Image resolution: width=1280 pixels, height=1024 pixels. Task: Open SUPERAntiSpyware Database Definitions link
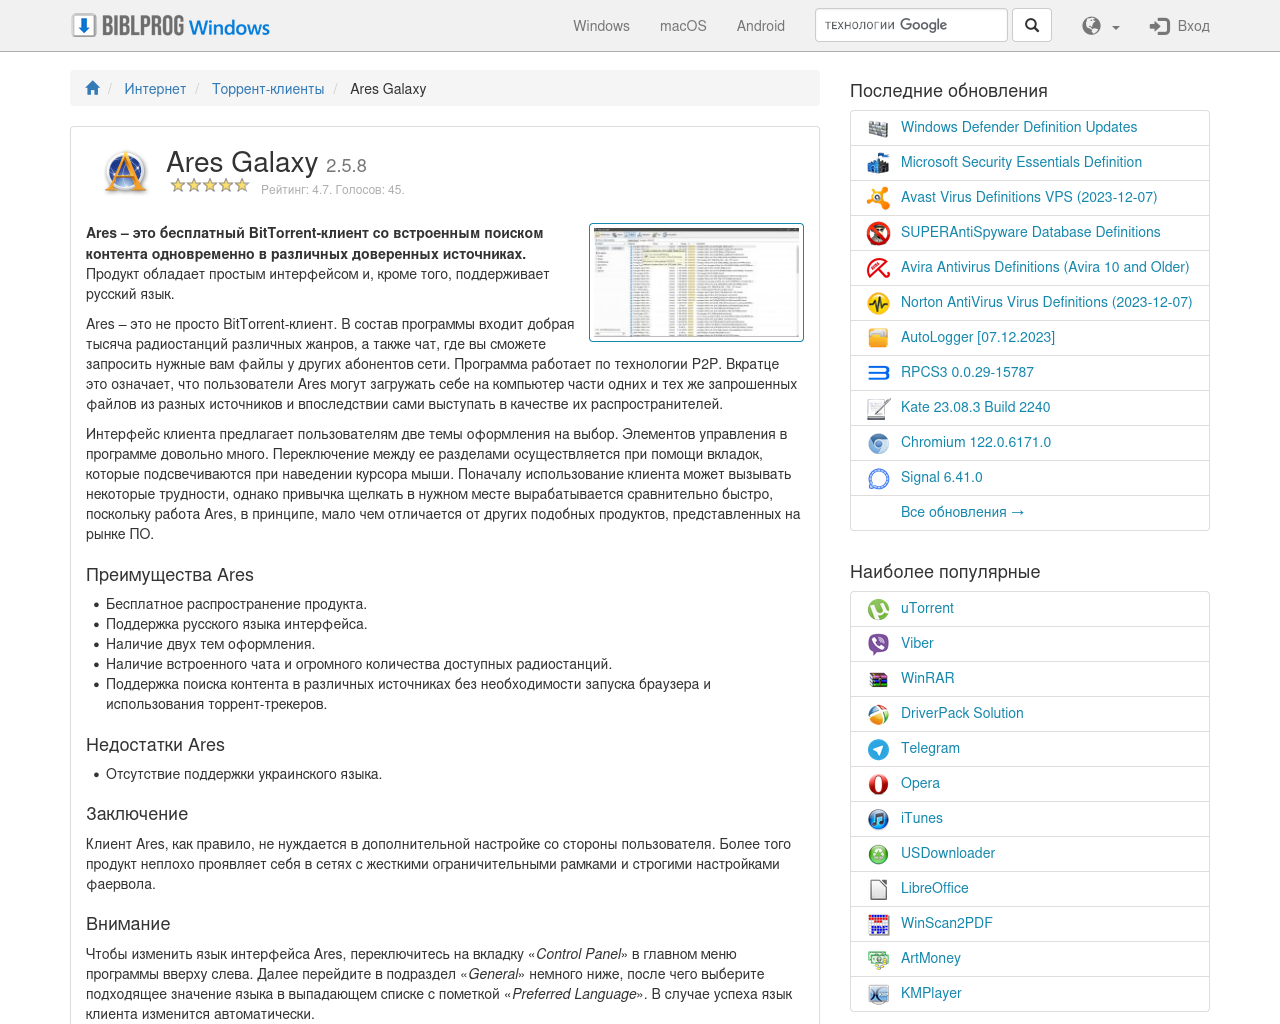1031,232
